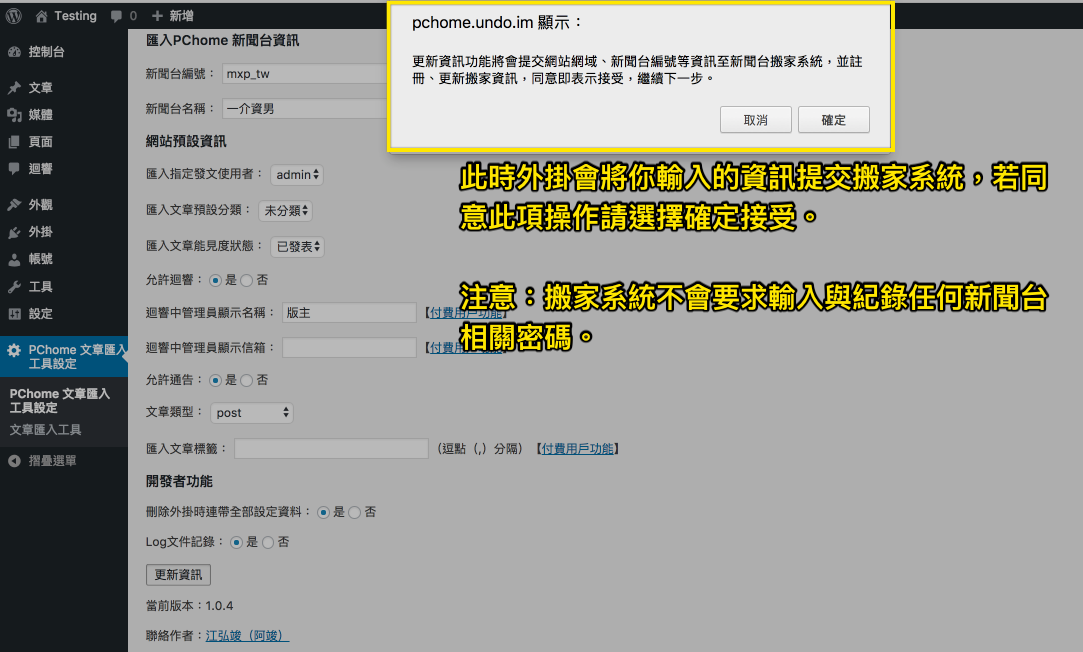Viewport: 1083px width, 652px height.
Task: Click the 設定 sliders icon
Action: click(x=15, y=314)
